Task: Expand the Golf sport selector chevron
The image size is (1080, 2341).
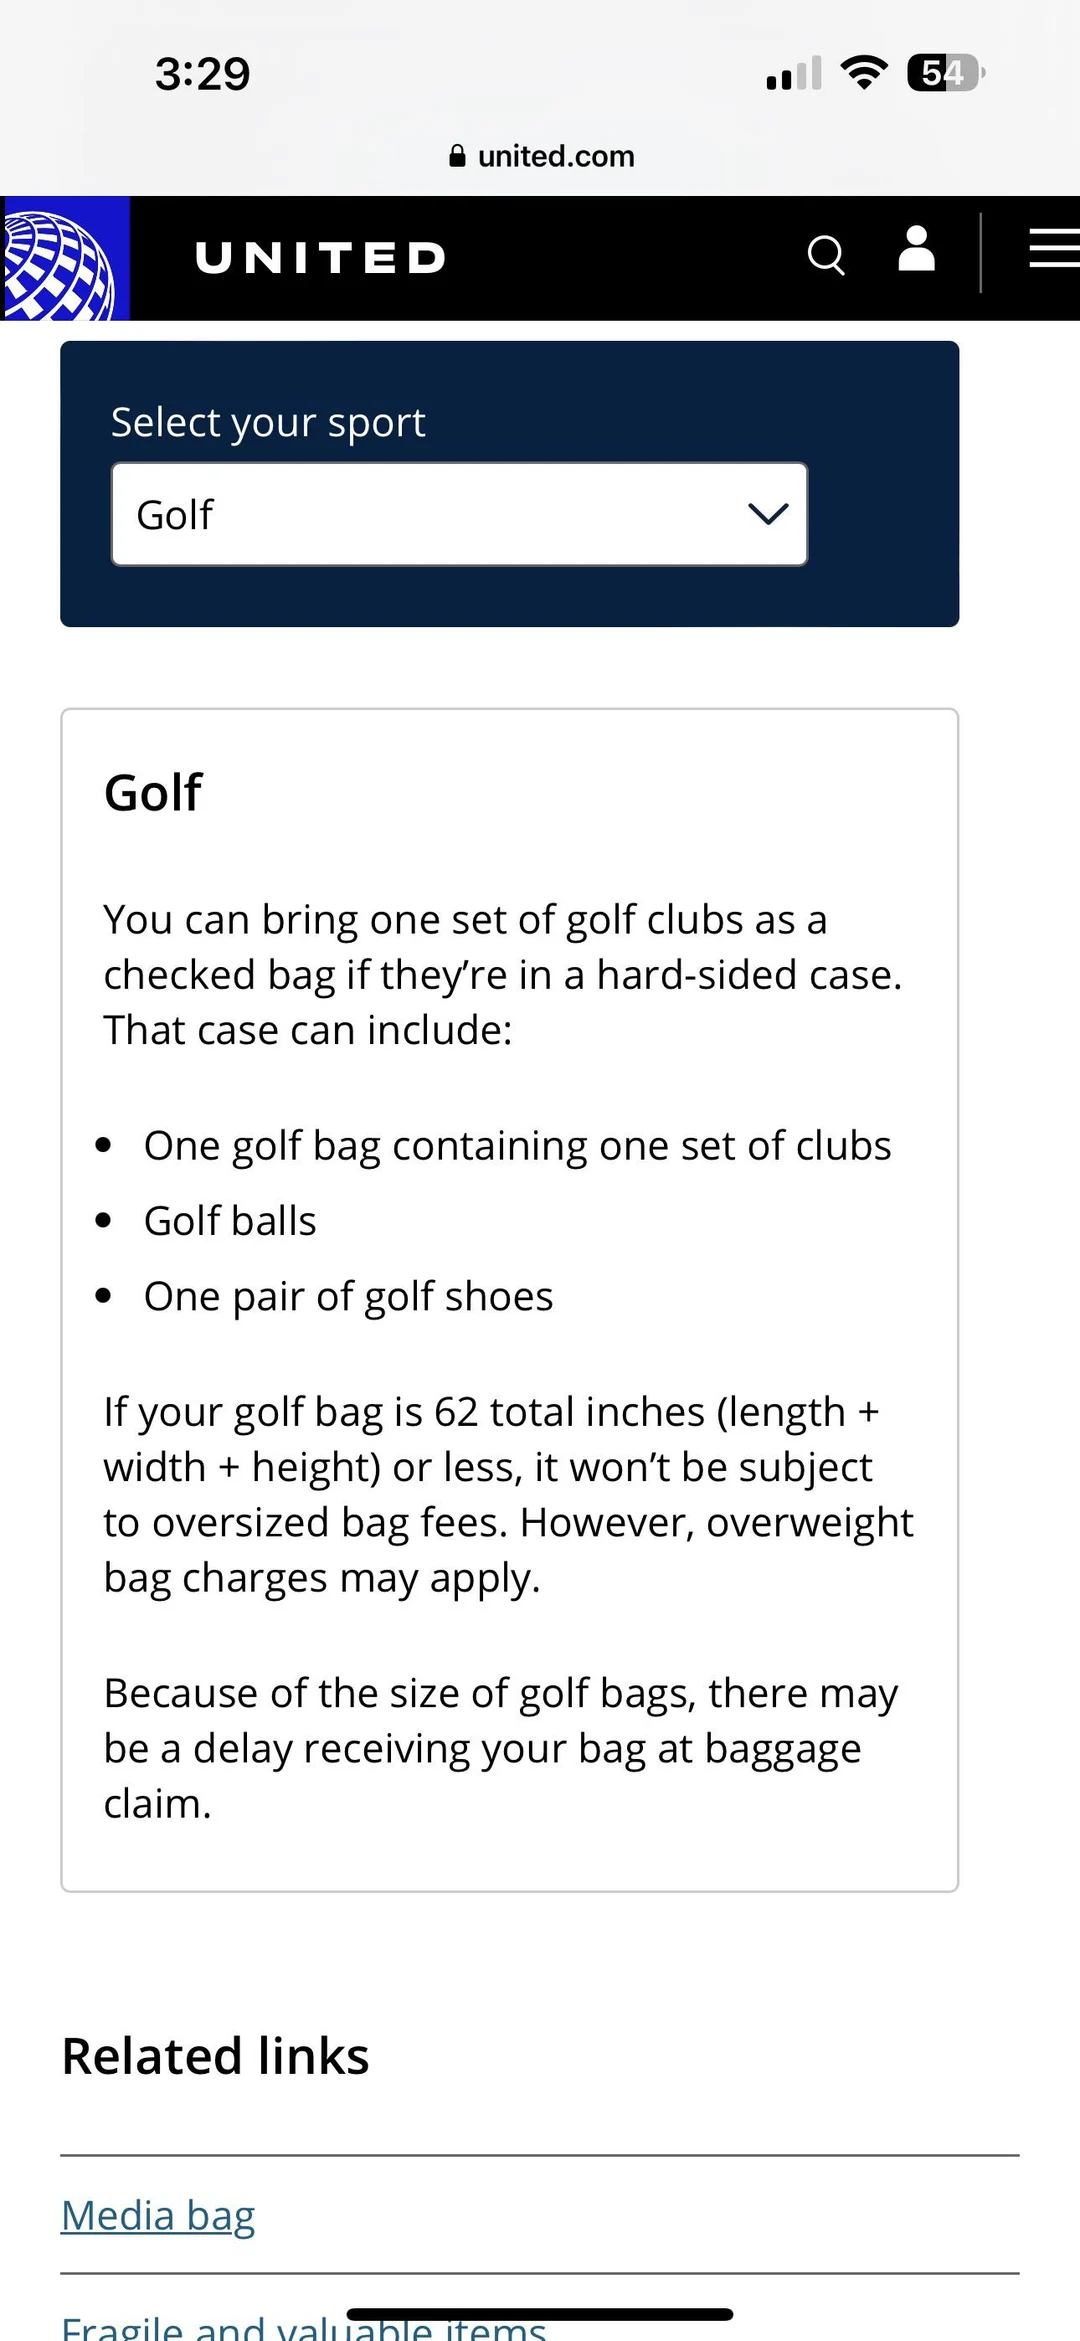Action: tap(766, 514)
